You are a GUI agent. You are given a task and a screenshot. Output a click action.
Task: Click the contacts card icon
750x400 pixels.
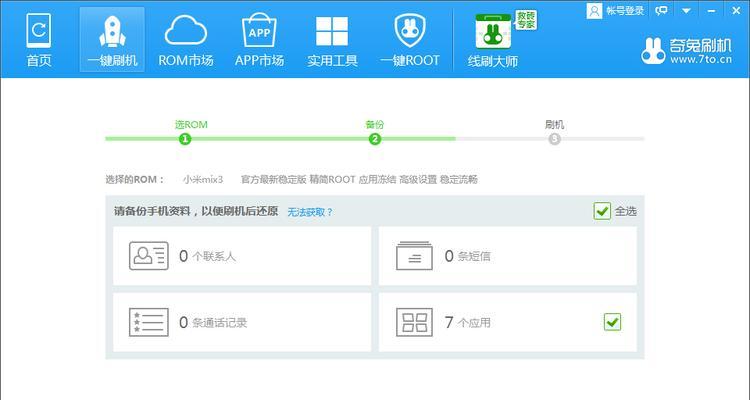[x=149, y=256]
